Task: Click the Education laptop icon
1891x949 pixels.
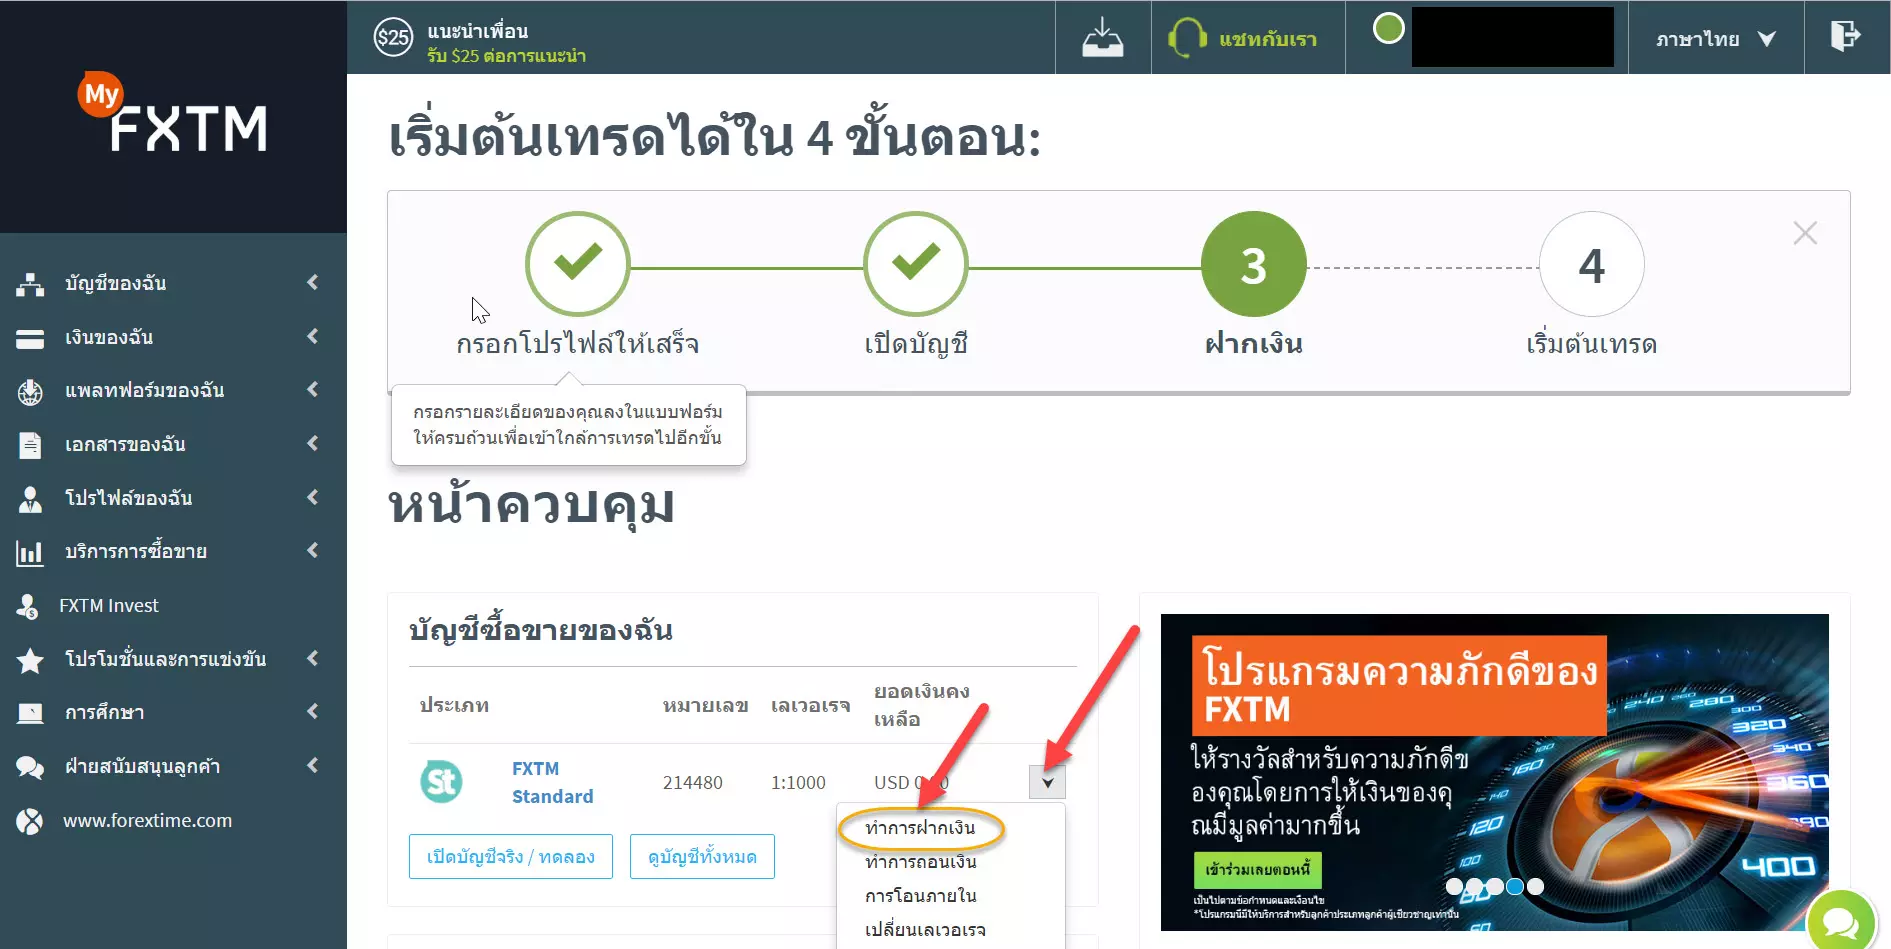Action: pos(30,713)
